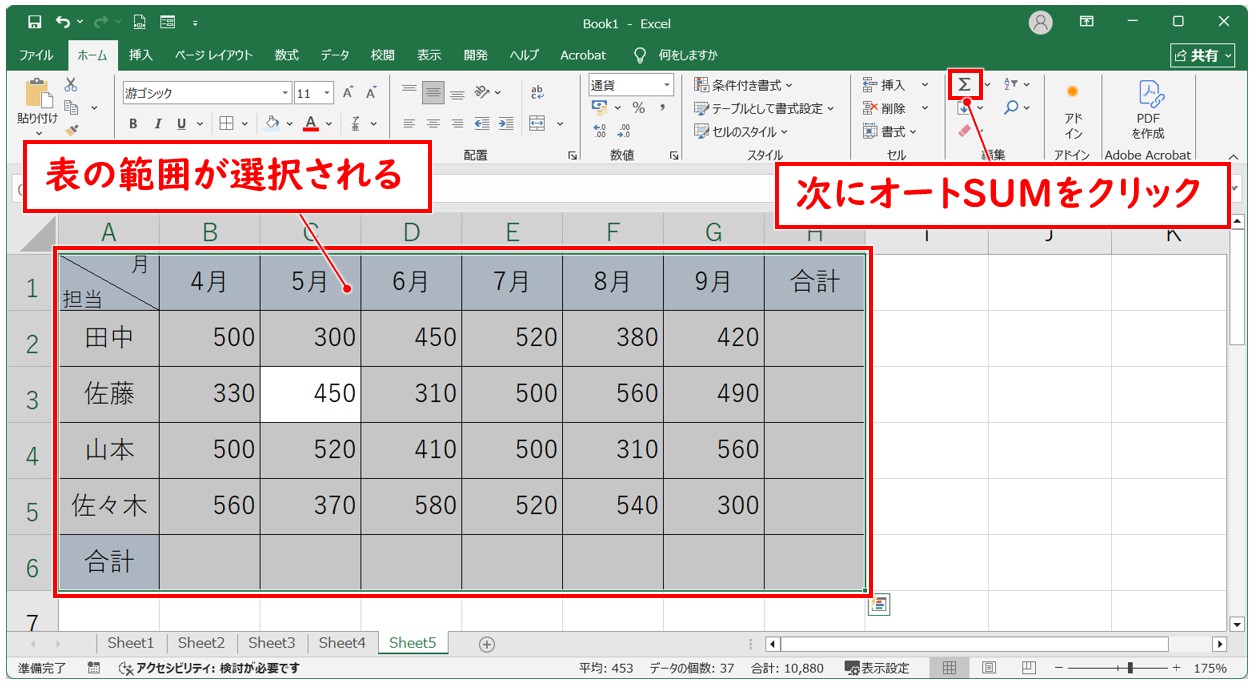Click the AutoSum sigma icon
Screen dimensions: 1254x685
point(965,85)
